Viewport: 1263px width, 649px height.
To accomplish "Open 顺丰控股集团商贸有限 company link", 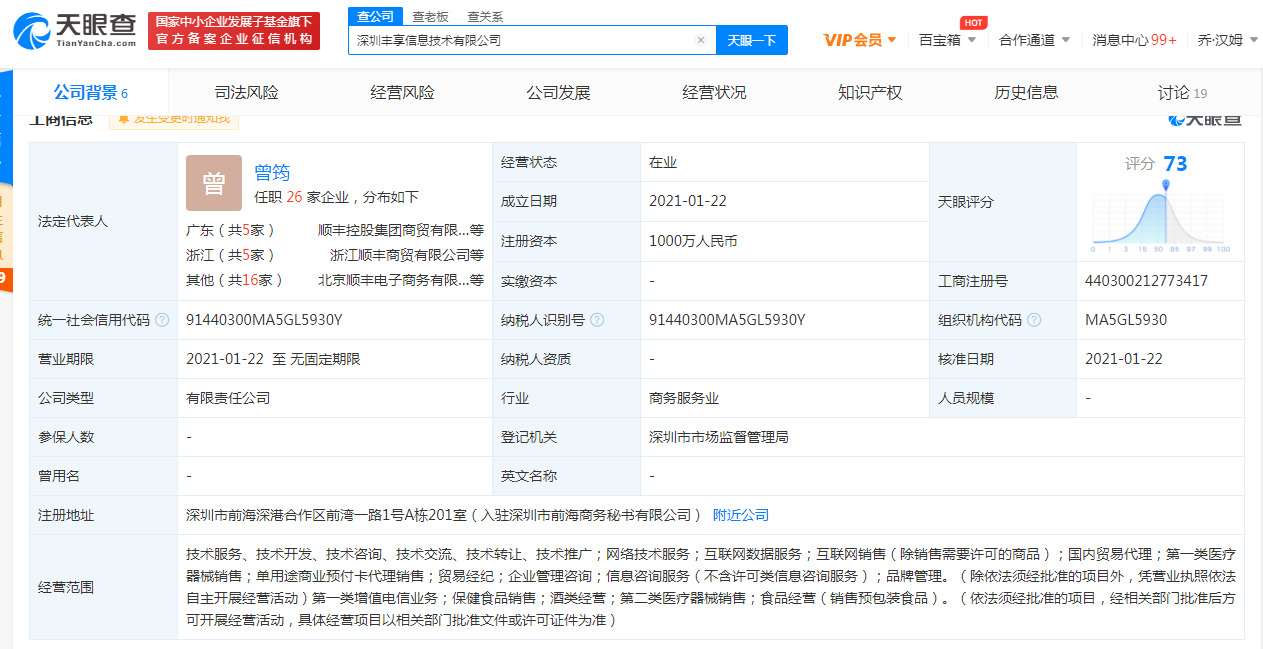I will pos(401,229).
